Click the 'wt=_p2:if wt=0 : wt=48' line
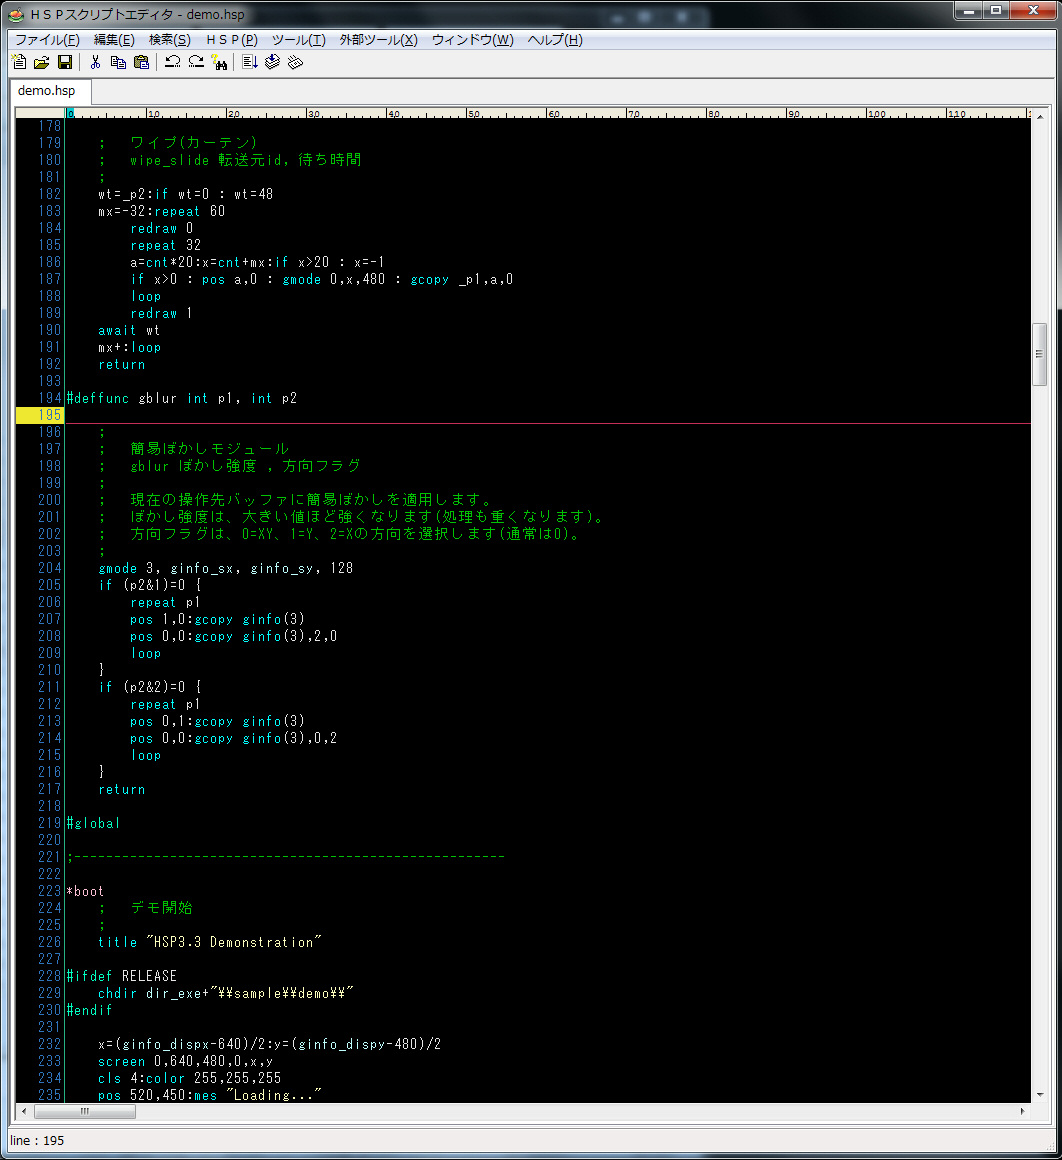The height and width of the screenshot is (1160, 1062). click(x=186, y=195)
